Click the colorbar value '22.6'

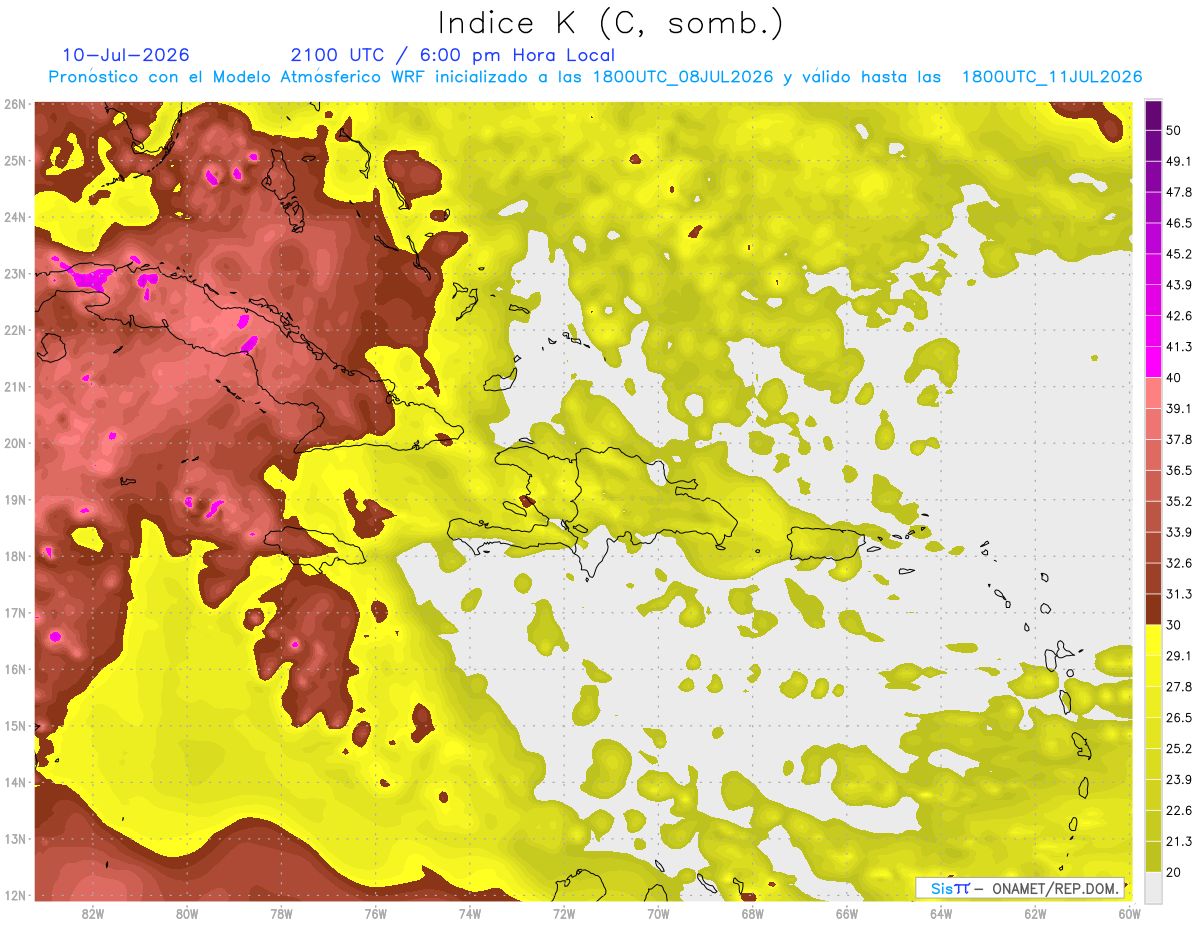pyautogui.click(x=1179, y=810)
